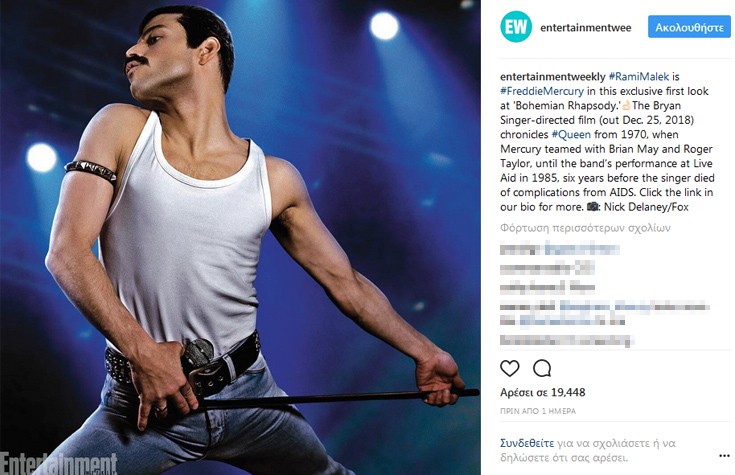Screen dimensions: 735x475
Task: Click the Bohemian Rhapsody post photo
Action: 240,237
